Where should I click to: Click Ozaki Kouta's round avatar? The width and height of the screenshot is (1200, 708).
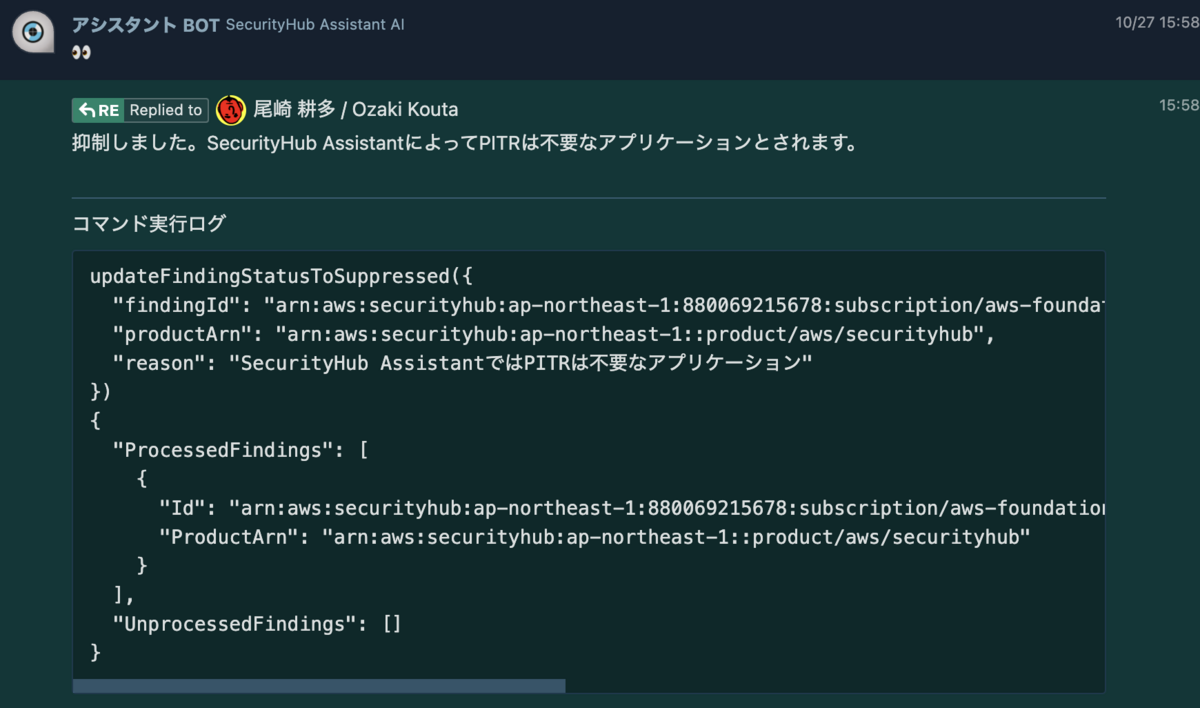[231, 110]
